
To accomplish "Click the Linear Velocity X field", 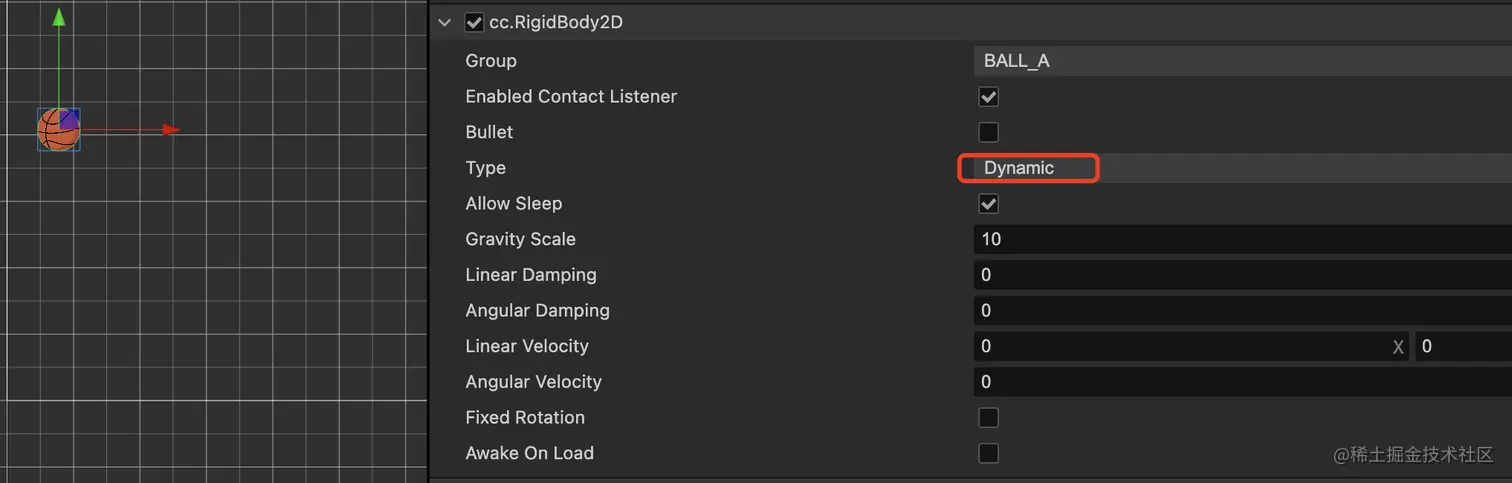I will [1180, 347].
